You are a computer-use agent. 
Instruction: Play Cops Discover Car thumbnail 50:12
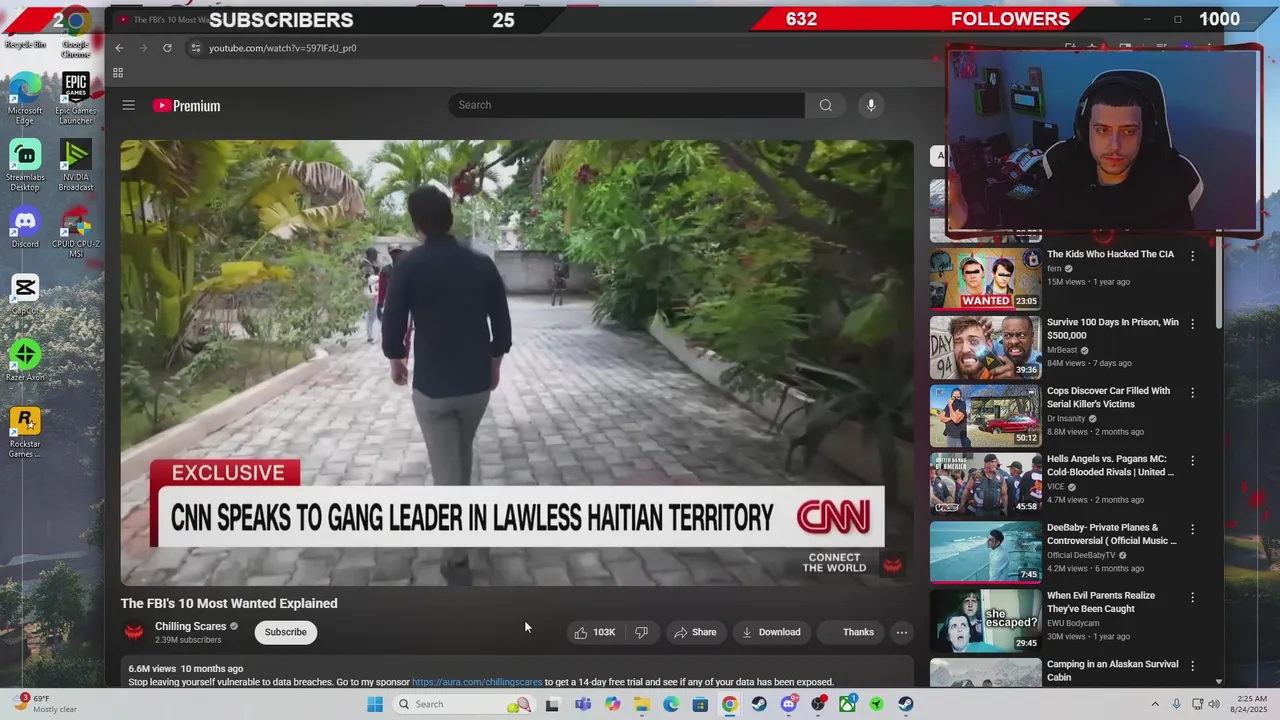click(x=985, y=415)
